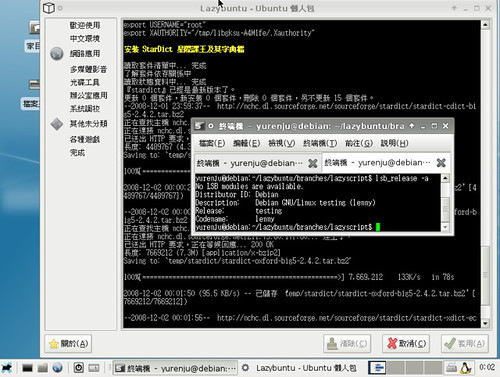Switch to the second workspace in pager
Viewport: 500px width, 377px height.
[396, 368]
